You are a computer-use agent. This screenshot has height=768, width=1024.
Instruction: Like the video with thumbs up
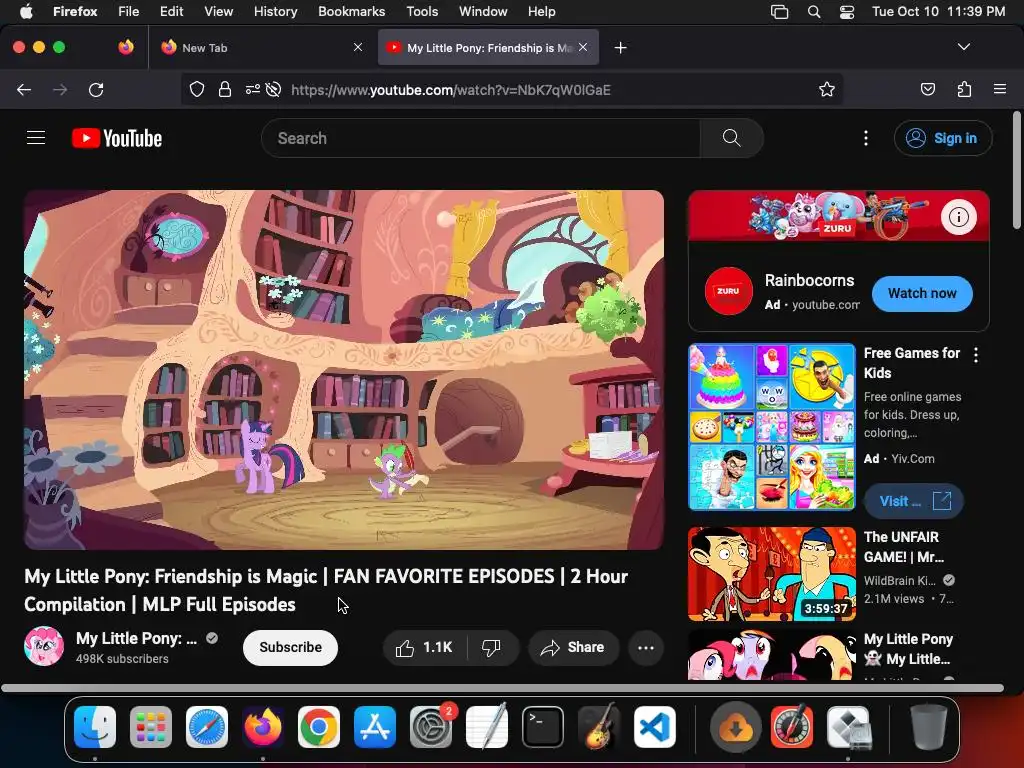(x=424, y=647)
